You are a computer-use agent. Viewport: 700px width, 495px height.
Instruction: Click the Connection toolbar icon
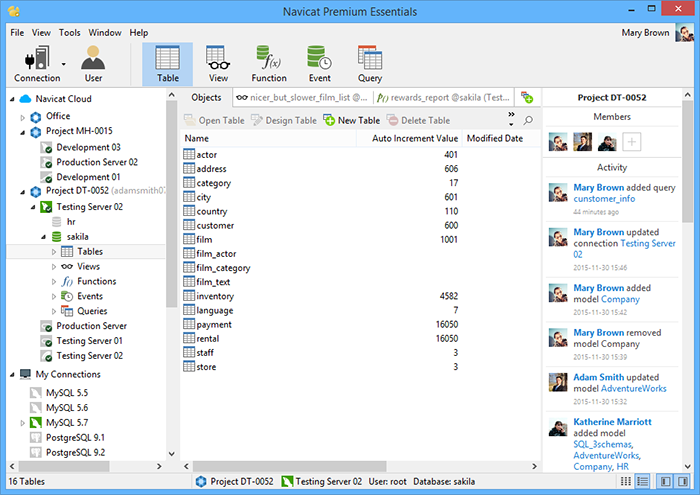(37, 64)
